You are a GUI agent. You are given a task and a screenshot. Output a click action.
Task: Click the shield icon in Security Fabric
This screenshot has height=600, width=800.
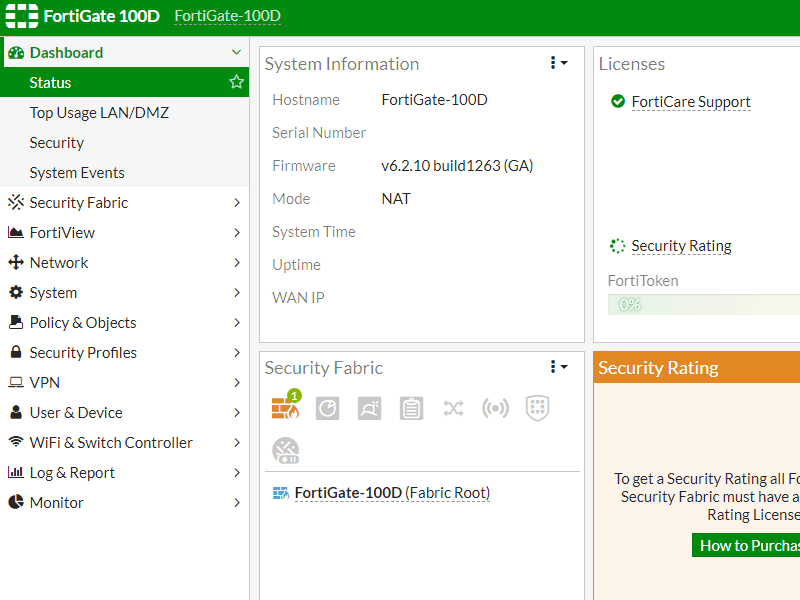[x=538, y=408]
